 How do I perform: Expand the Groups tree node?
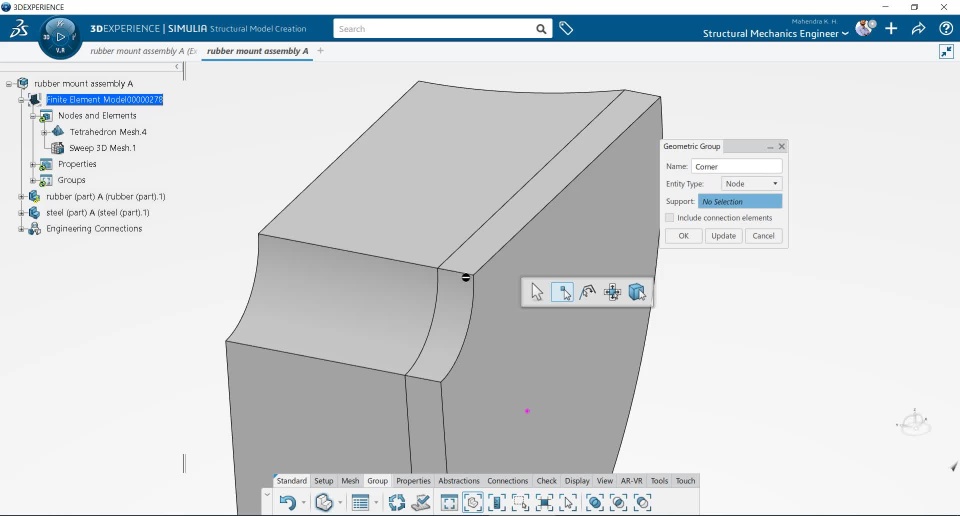[33, 181]
